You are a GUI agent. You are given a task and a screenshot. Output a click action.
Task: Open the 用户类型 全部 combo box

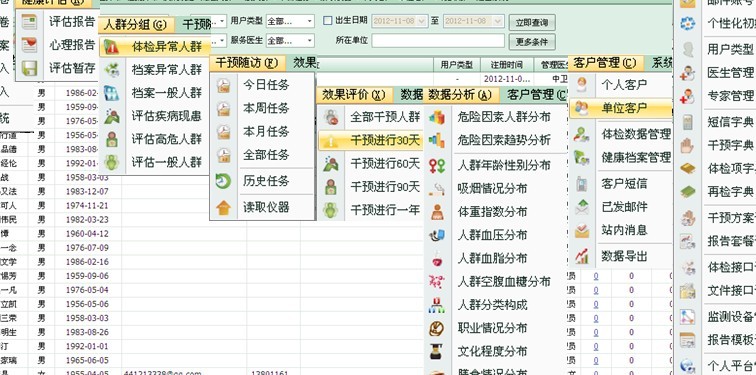click(x=290, y=21)
